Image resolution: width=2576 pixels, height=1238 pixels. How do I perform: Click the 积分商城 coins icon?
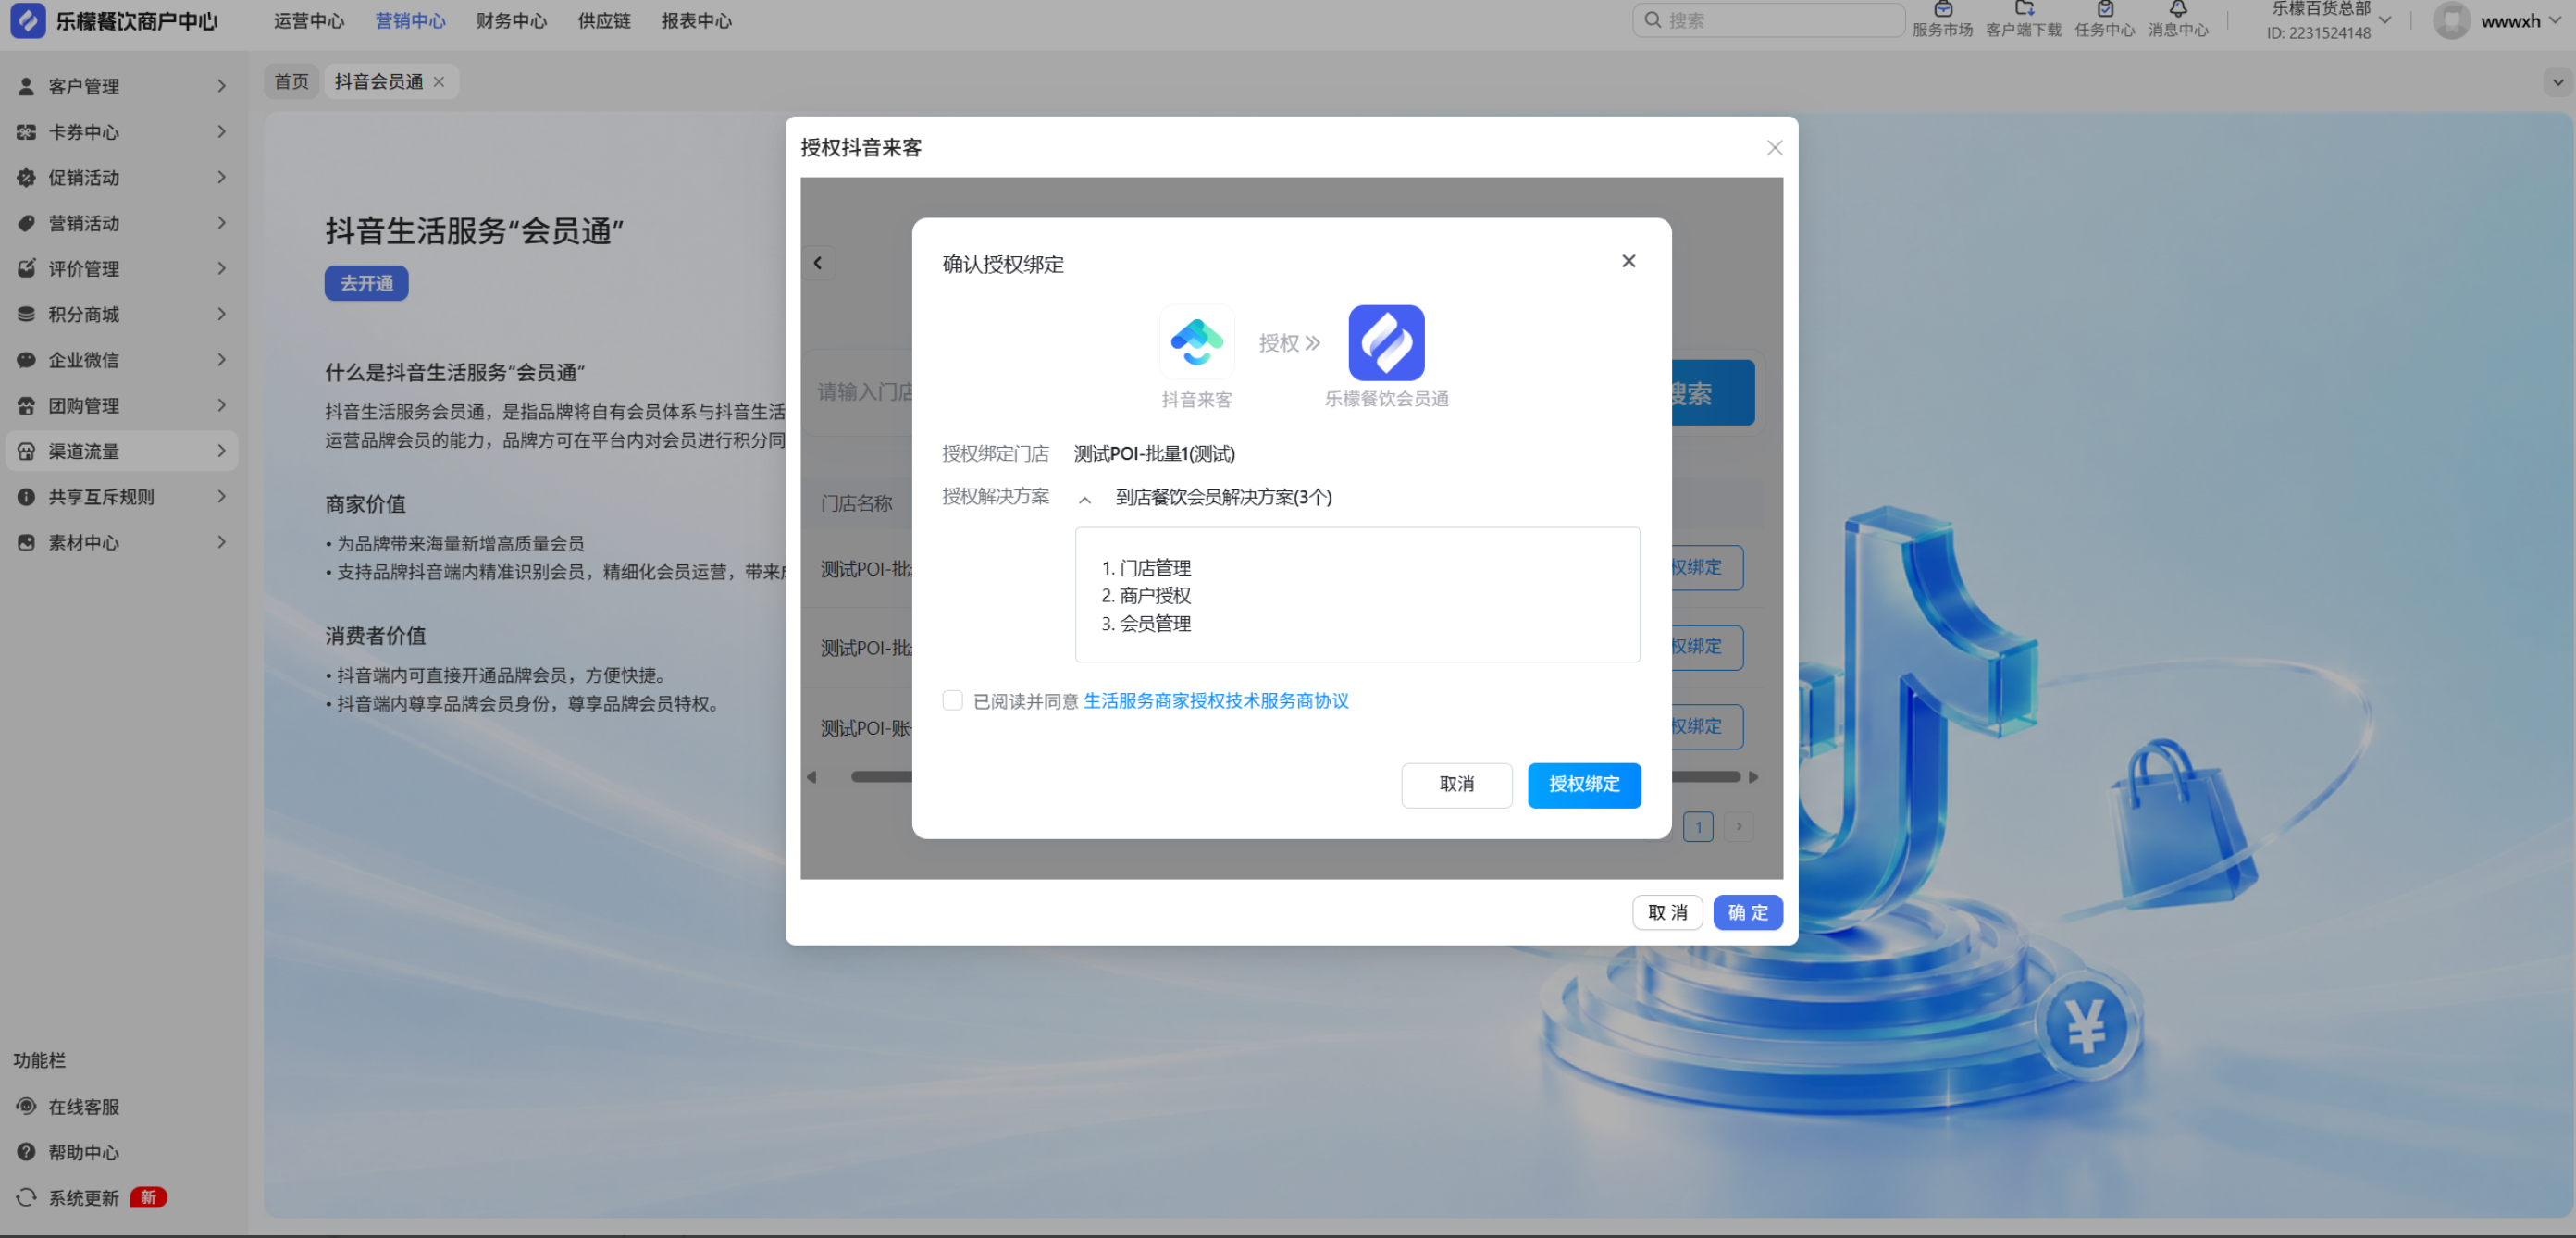pos(27,314)
